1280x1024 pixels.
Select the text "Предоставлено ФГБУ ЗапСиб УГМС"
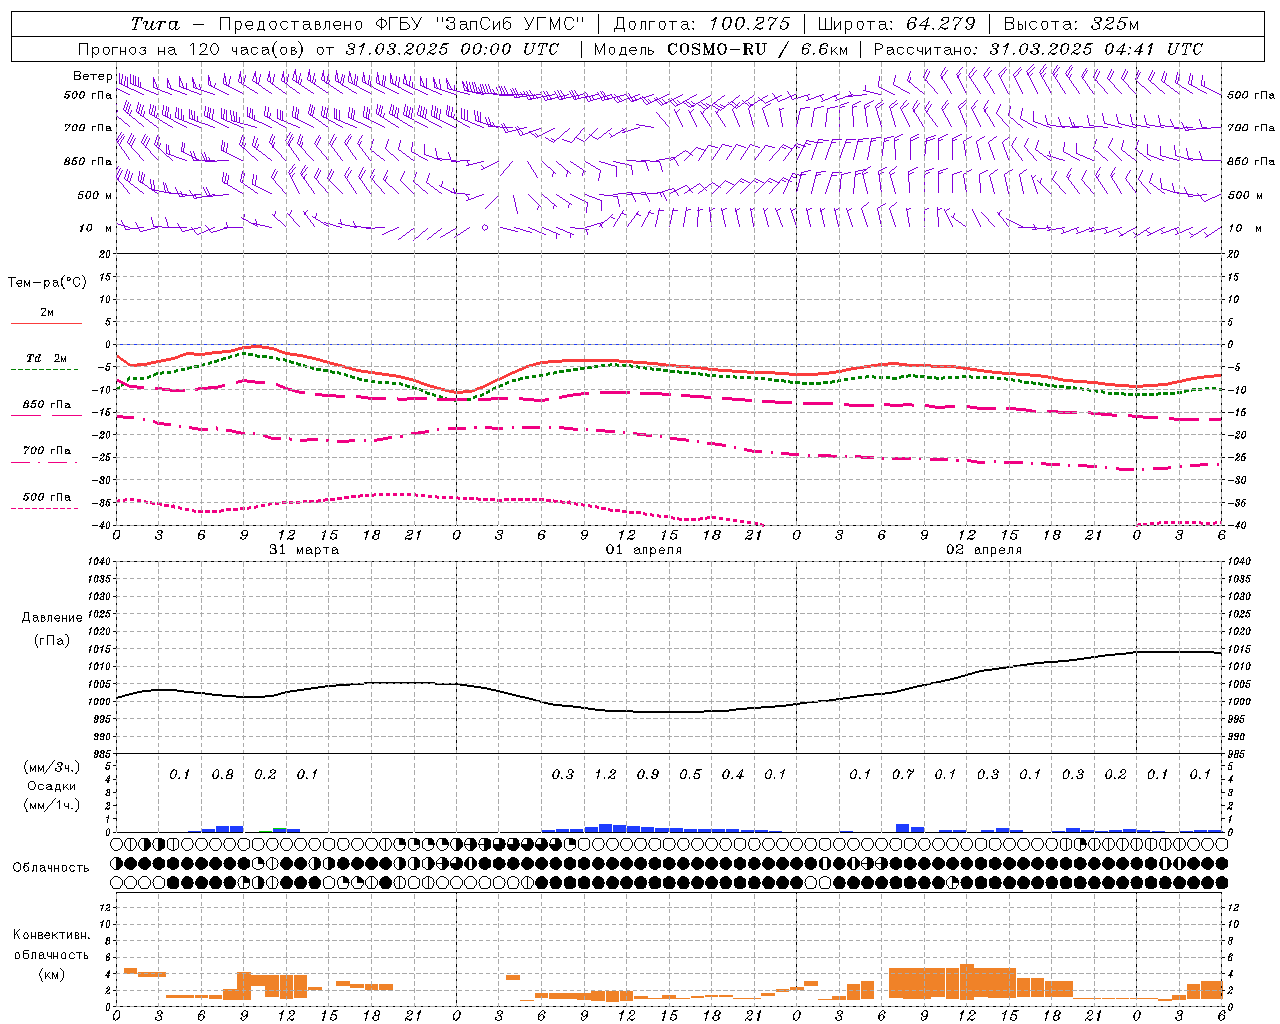click(401, 24)
